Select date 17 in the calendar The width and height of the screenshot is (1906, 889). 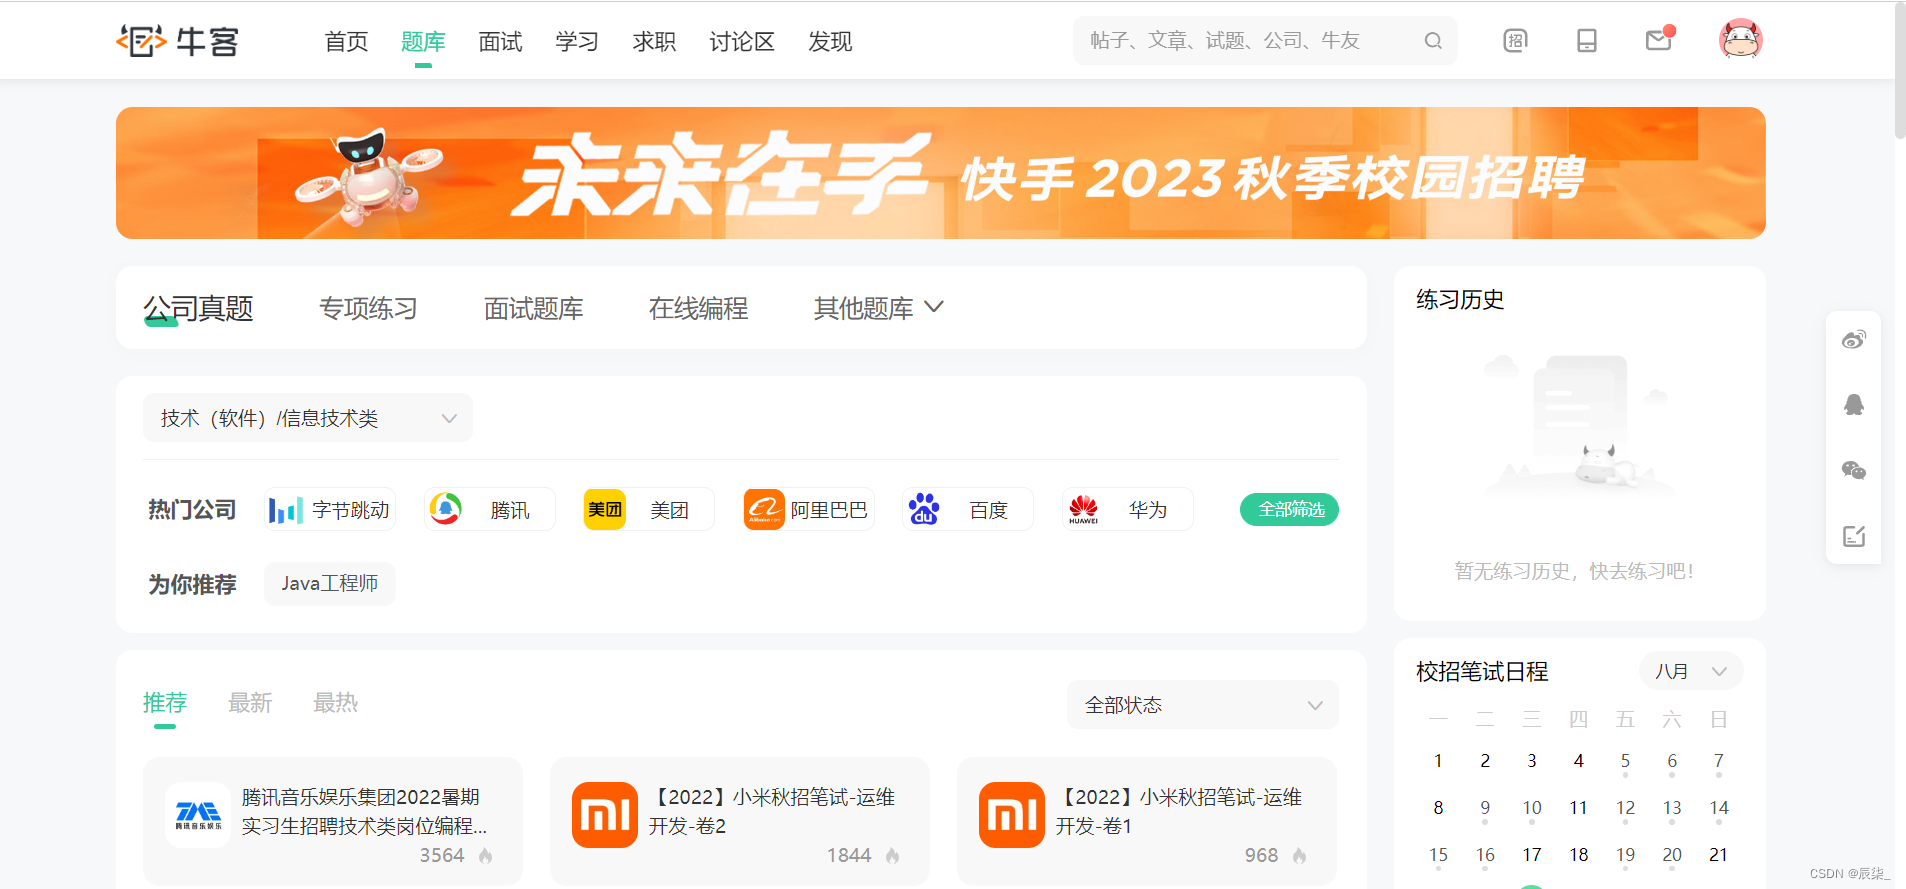click(1532, 855)
